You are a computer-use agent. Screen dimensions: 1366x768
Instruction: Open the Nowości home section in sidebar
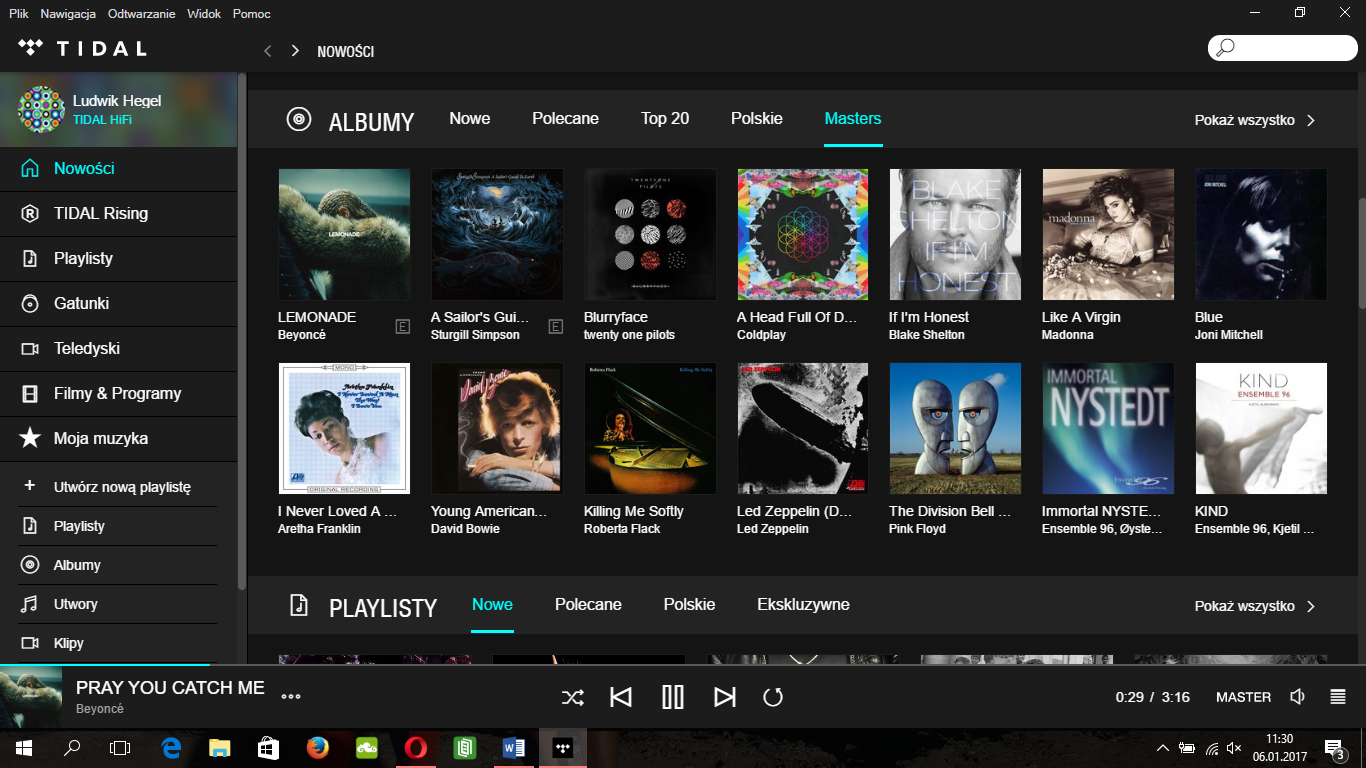click(x=118, y=168)
